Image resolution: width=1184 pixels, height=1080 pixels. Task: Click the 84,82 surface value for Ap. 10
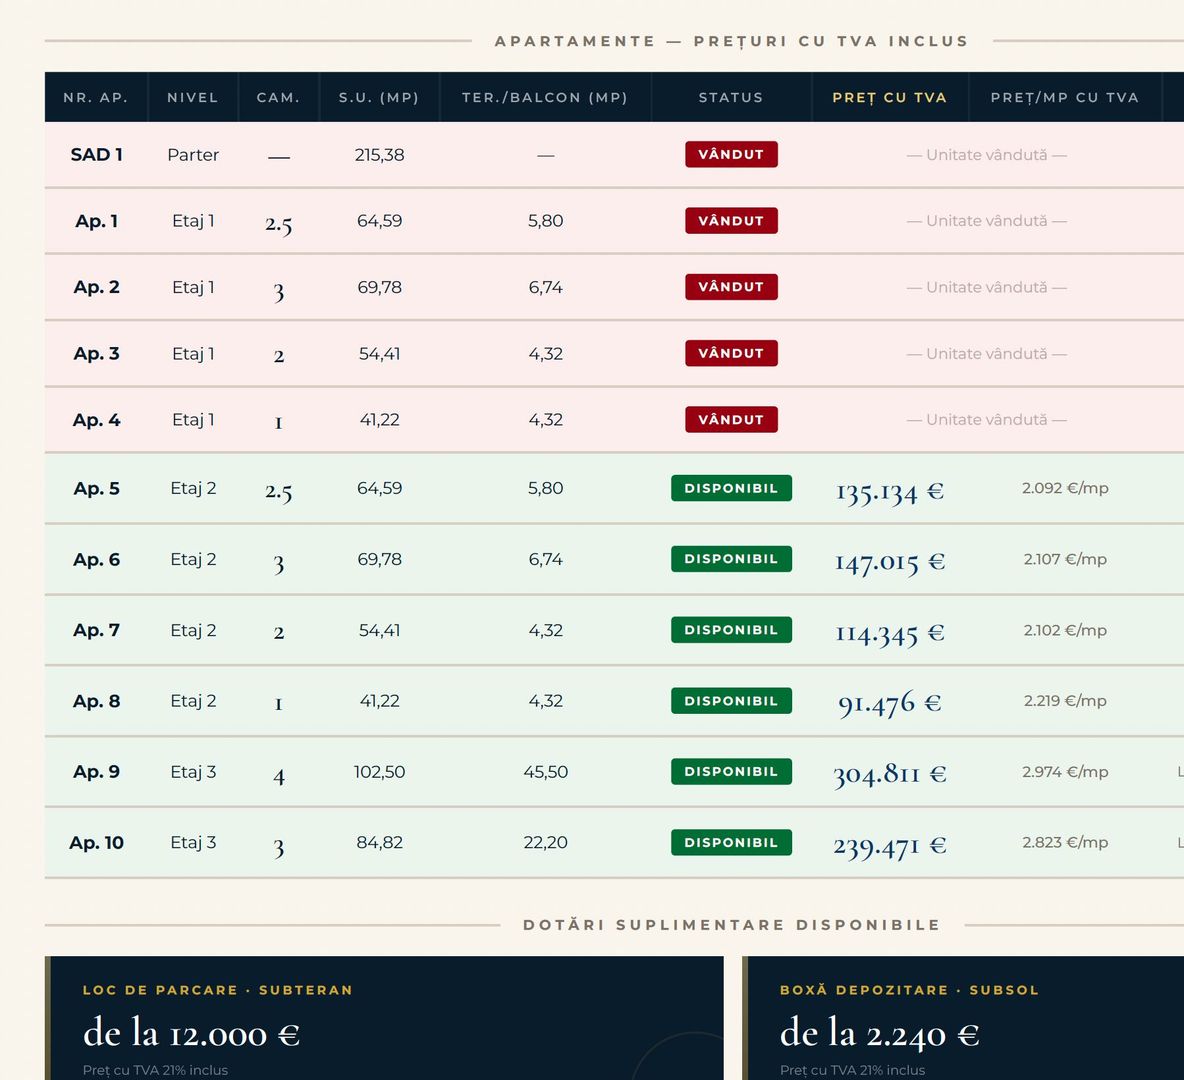coord(379,843)
